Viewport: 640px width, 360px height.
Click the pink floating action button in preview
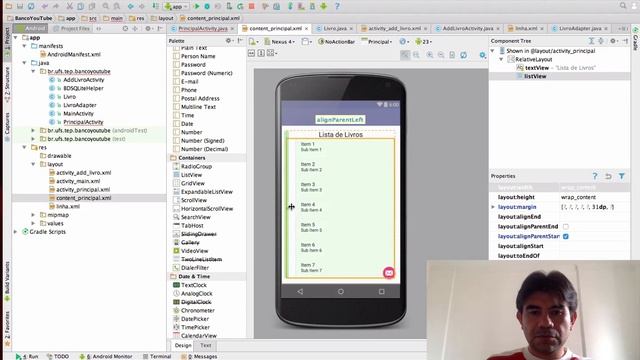pyautogui.click(x=389, y=273)
